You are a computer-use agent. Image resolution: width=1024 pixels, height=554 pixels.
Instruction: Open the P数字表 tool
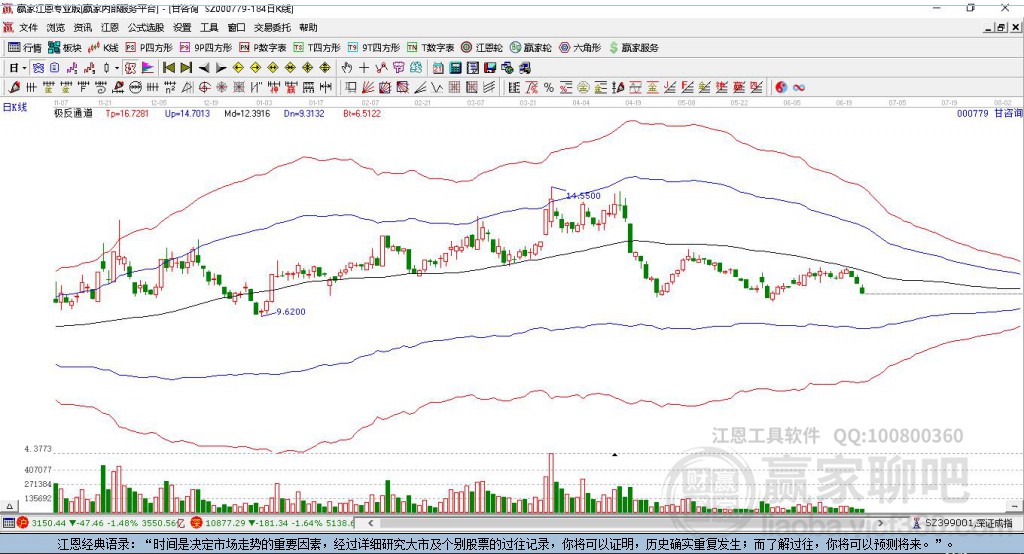tap(263, 48)
